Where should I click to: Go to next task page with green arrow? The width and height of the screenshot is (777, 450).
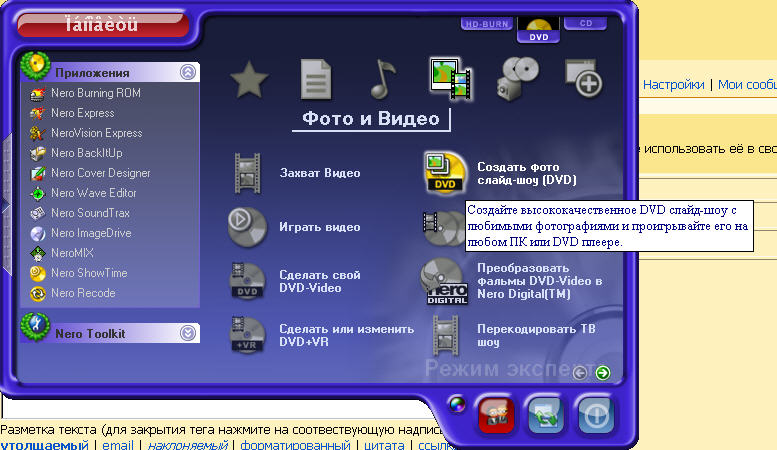point(602,373)
